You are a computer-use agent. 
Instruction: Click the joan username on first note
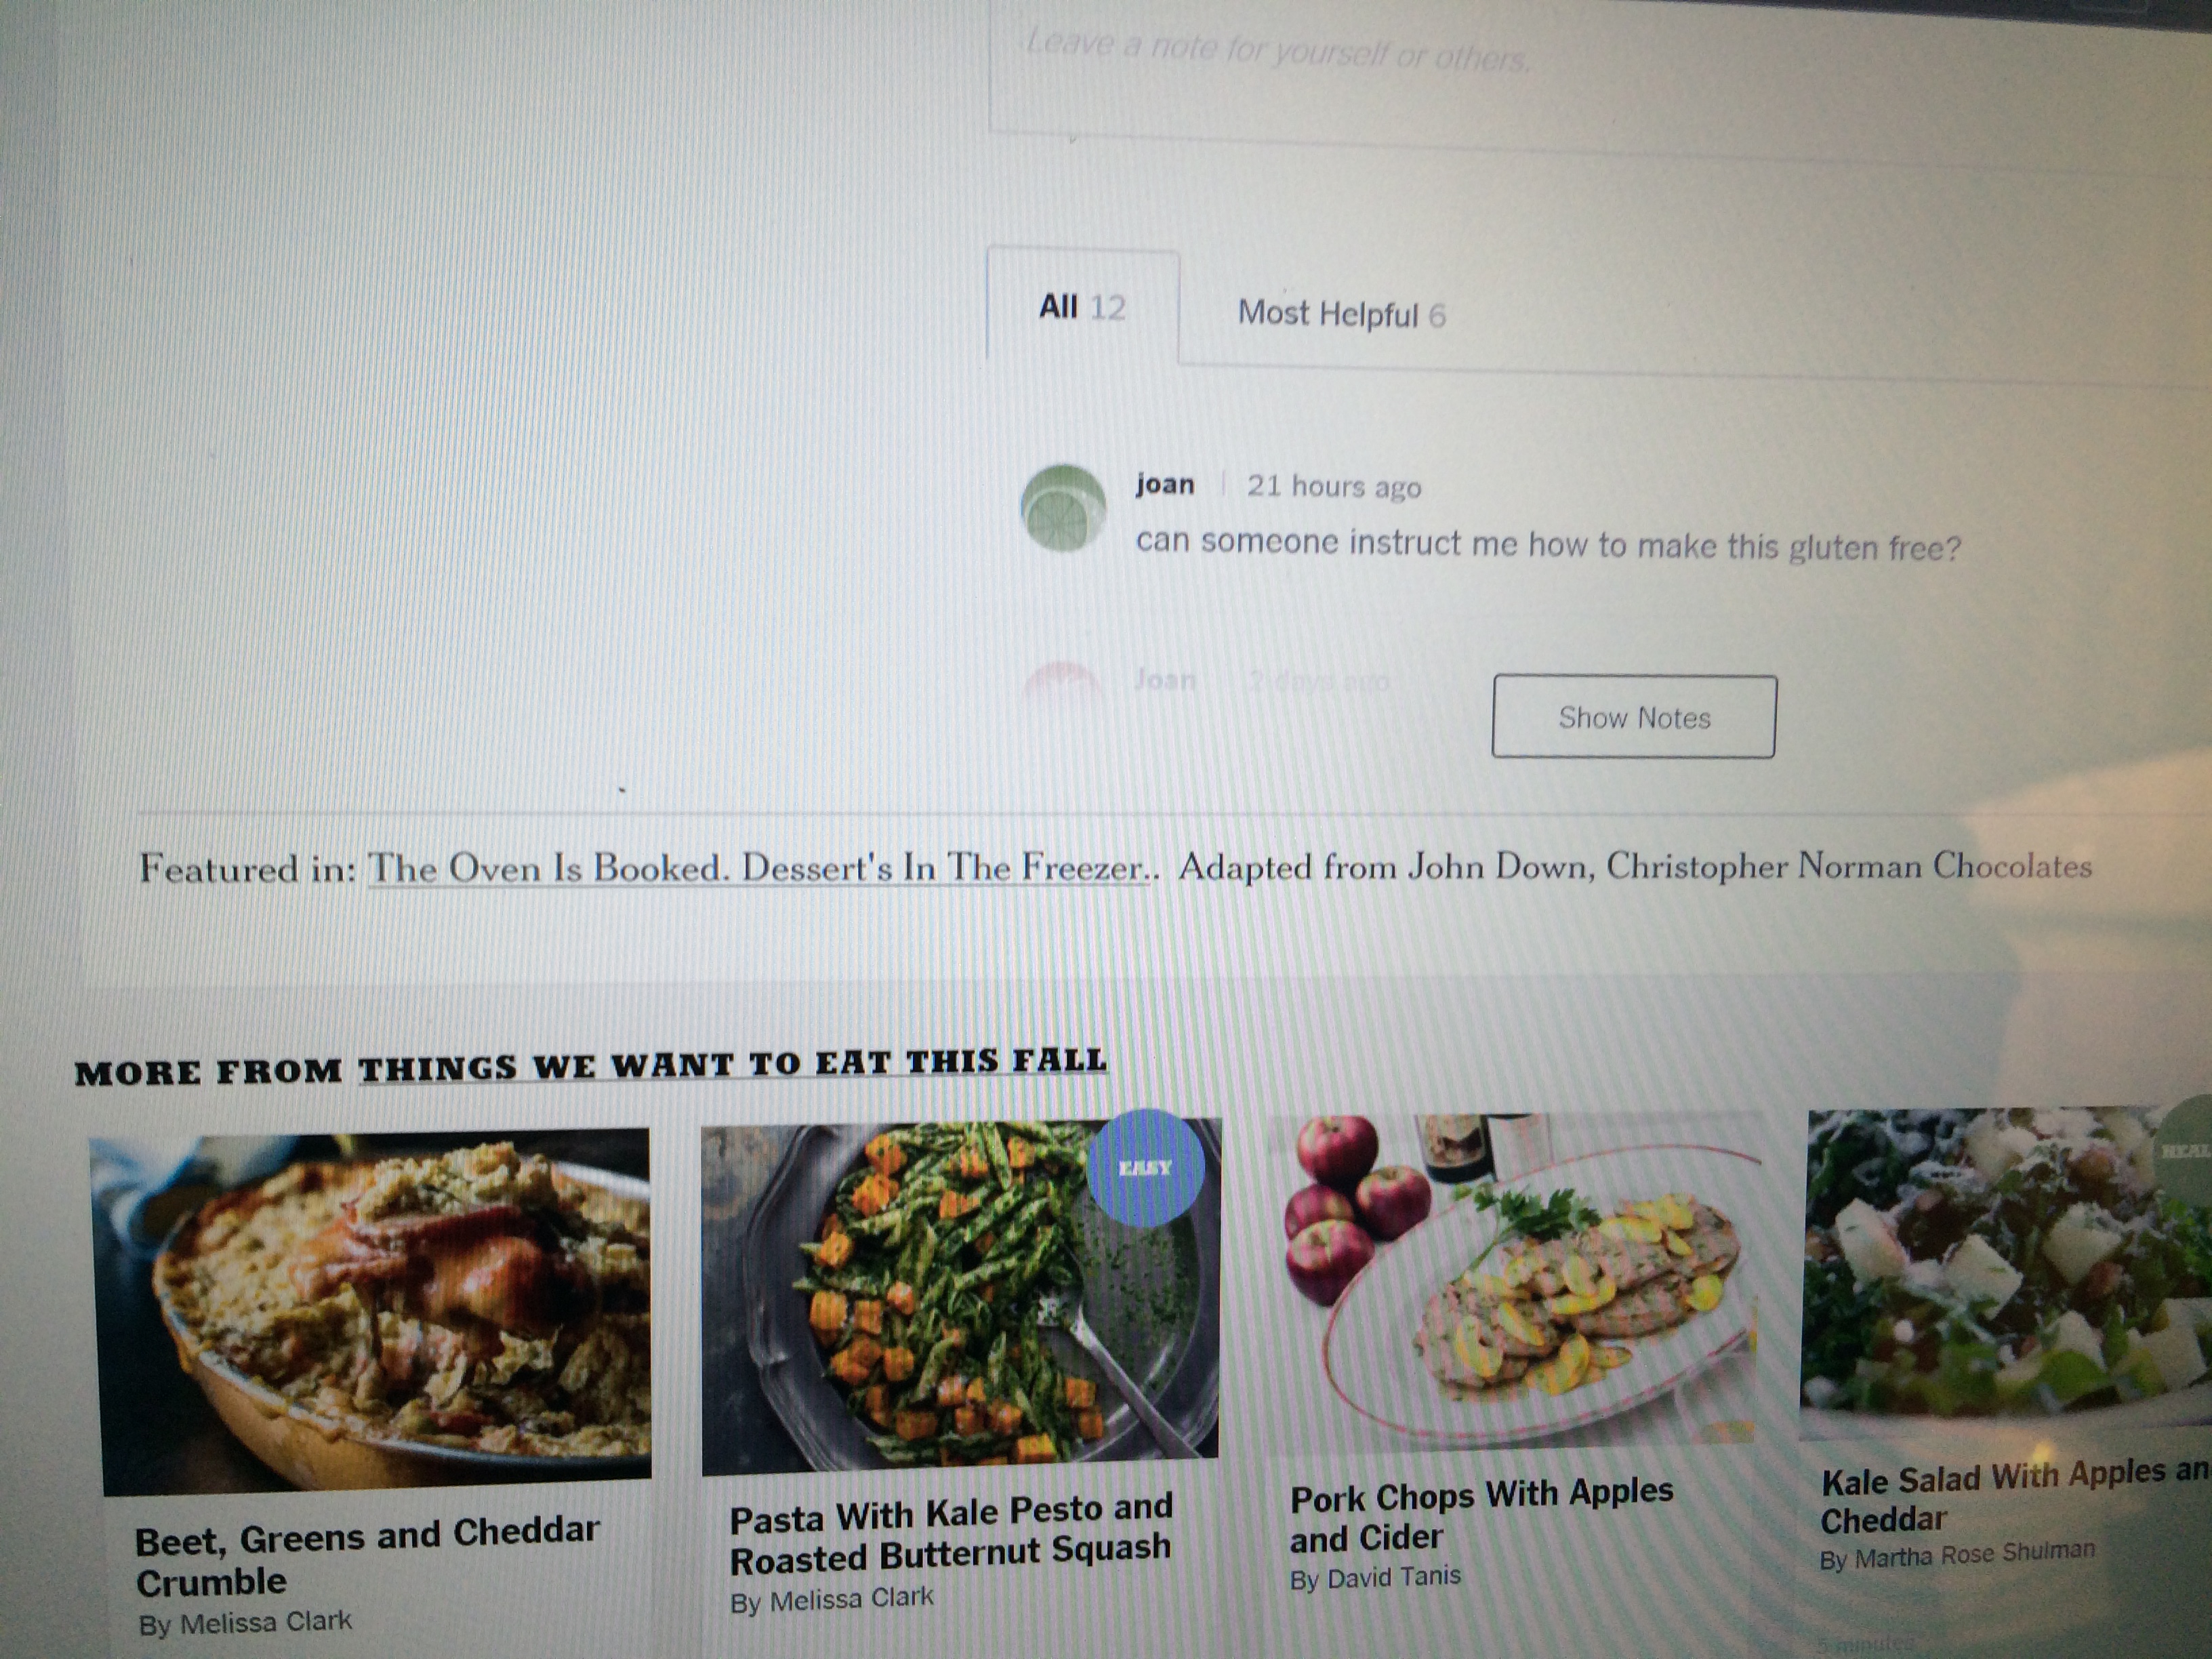coord(1164,484)
